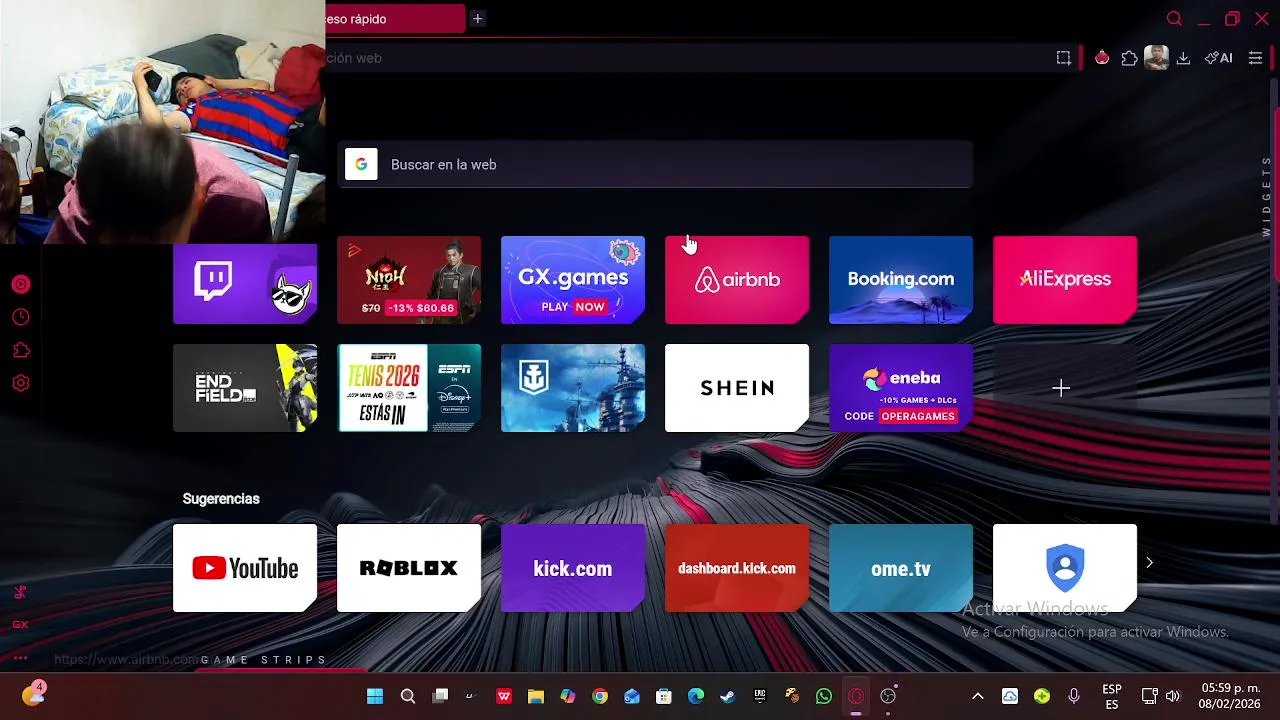Open the AliExpress speed dial tile
Viewport: 1280px width, 720px height.
1065,280
